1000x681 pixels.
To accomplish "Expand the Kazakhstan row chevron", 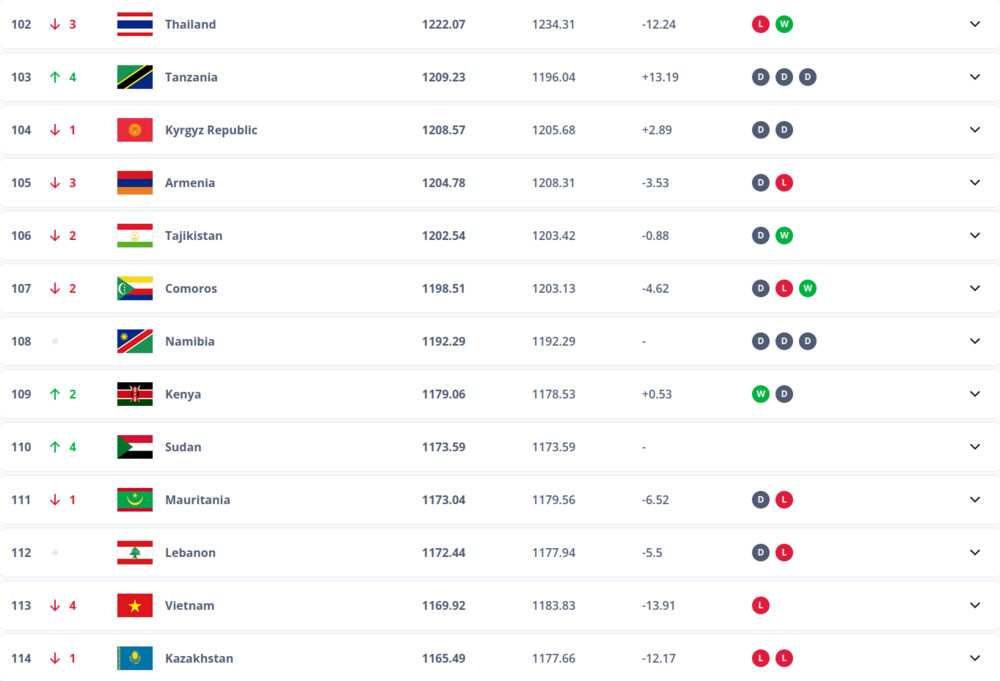I will [x=974, y=658].
